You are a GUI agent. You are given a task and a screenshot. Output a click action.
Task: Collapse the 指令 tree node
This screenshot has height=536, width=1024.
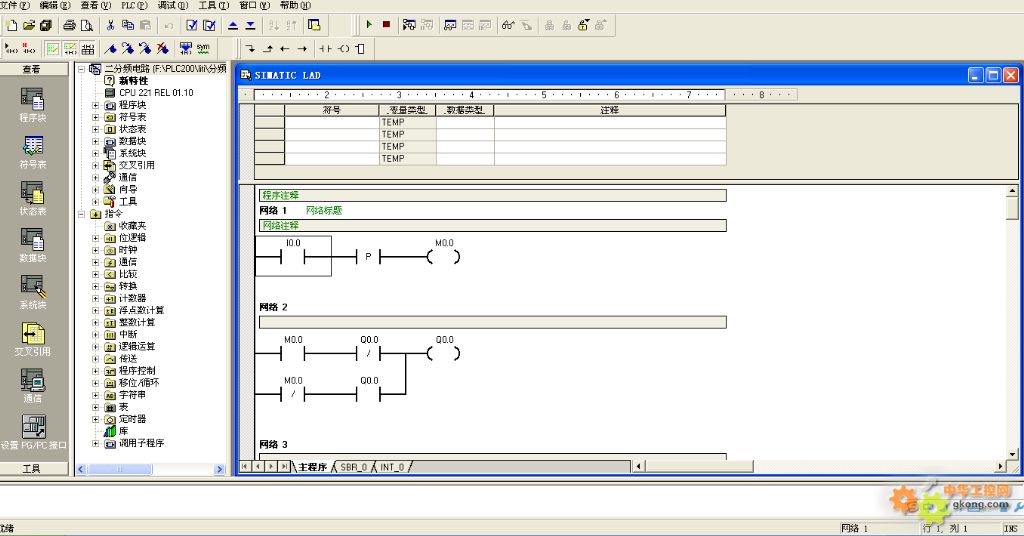coord(82,213)
